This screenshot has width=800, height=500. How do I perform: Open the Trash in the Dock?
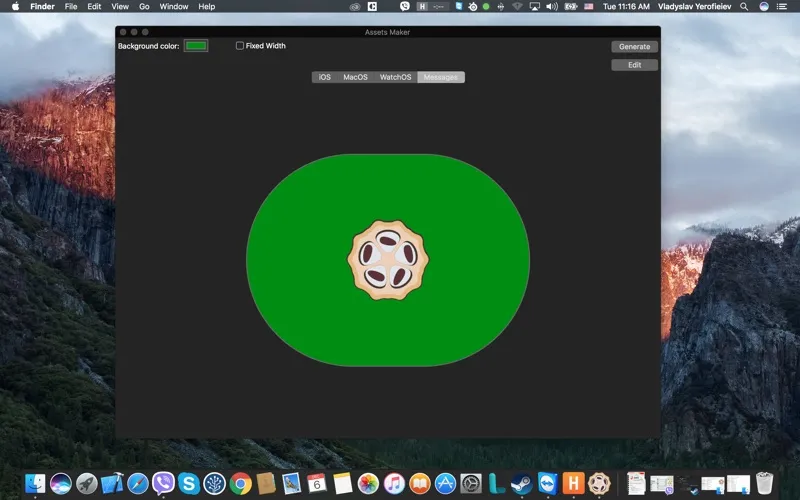tap(765, 484)
